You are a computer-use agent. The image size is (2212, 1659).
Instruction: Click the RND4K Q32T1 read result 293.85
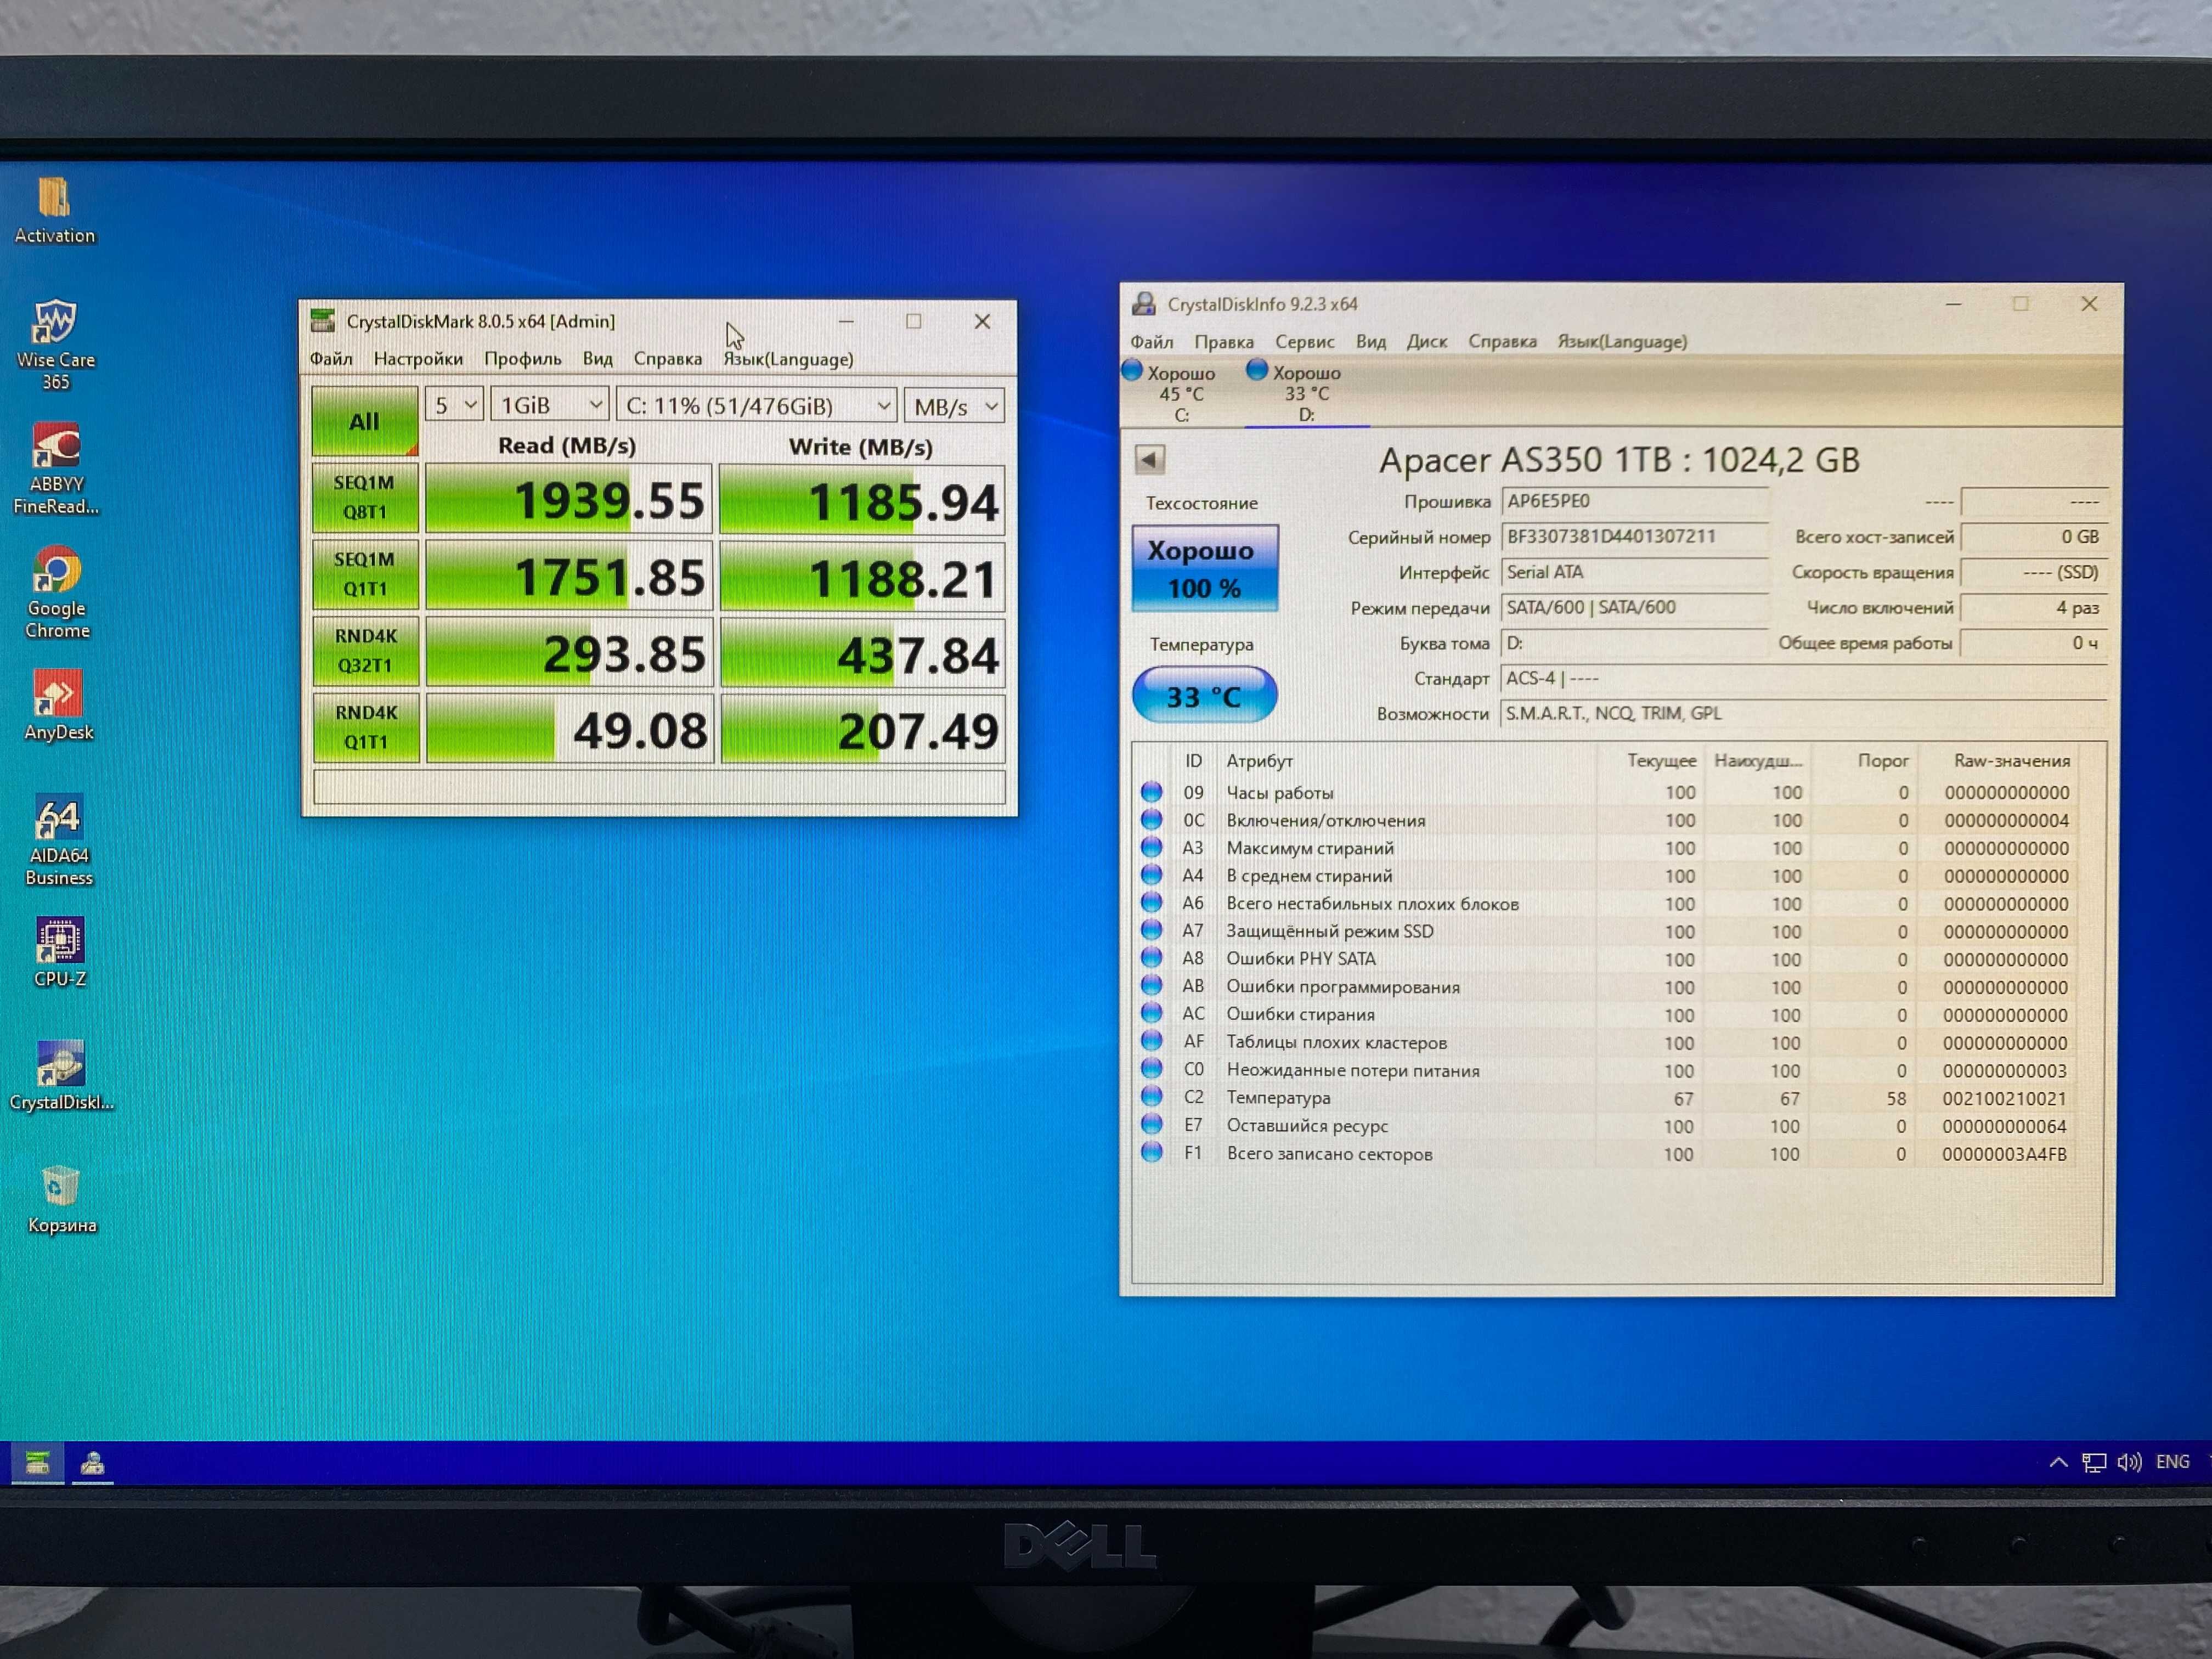(570, 652)
